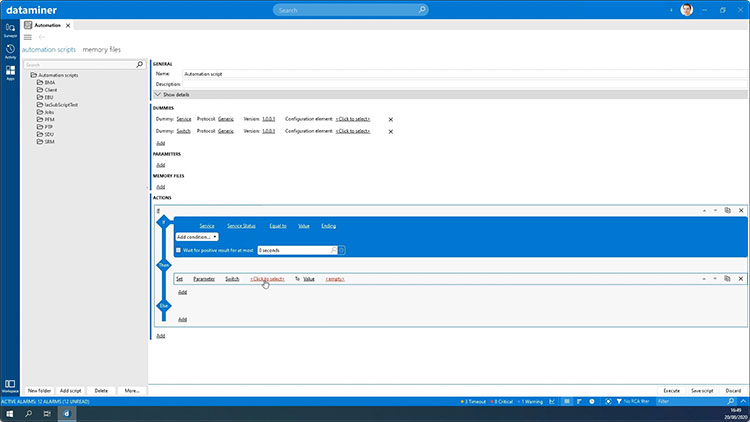
Task: Open Windows Start menu
Action: click(10, 414)
